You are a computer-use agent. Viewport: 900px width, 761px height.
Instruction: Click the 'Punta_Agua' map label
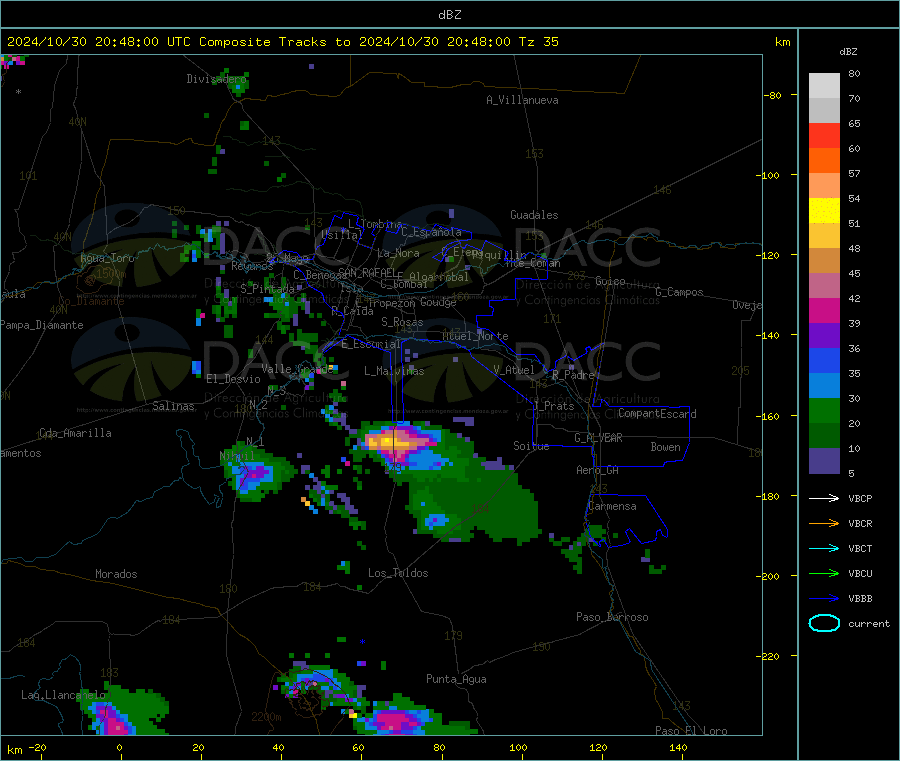tap(456, 679)
